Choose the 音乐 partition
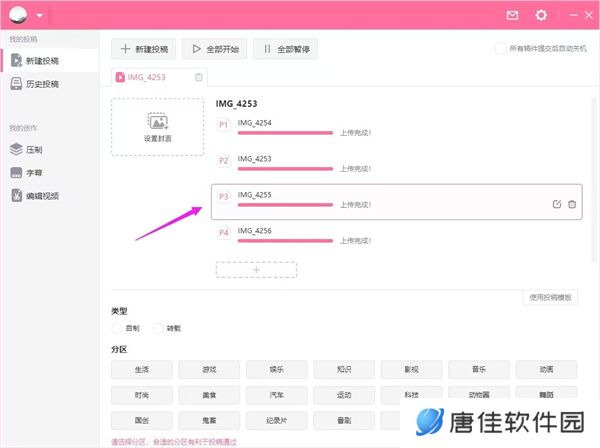 point(479,370)
